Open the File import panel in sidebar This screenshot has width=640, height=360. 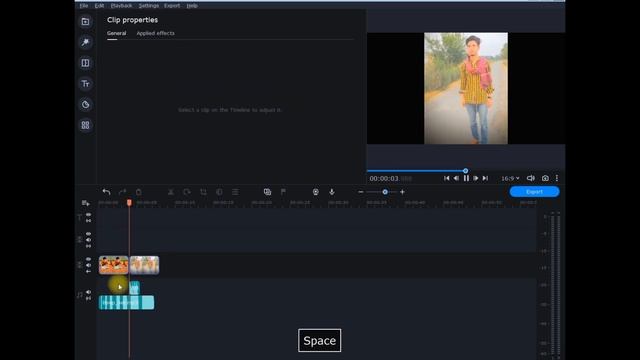pos(85,22)
